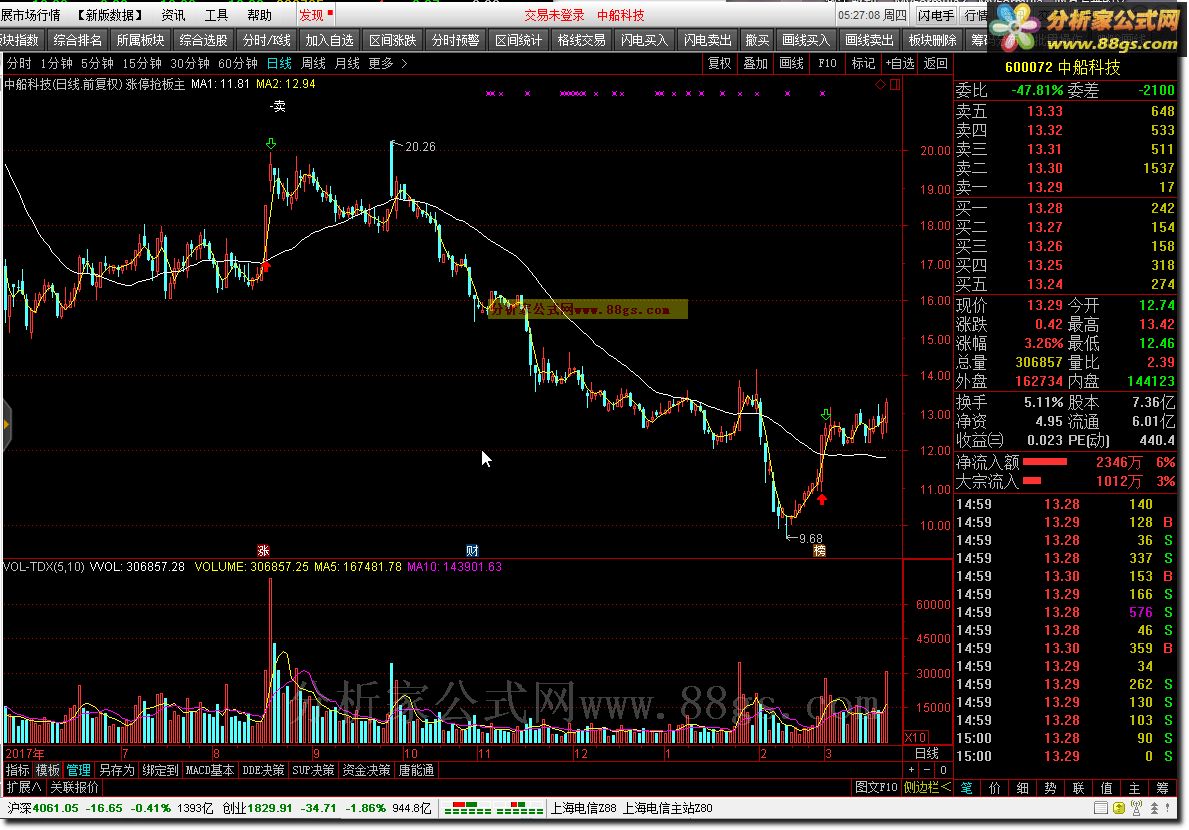
Task: Click the rectangle icon beside the diamond
Action: point(895,84)
